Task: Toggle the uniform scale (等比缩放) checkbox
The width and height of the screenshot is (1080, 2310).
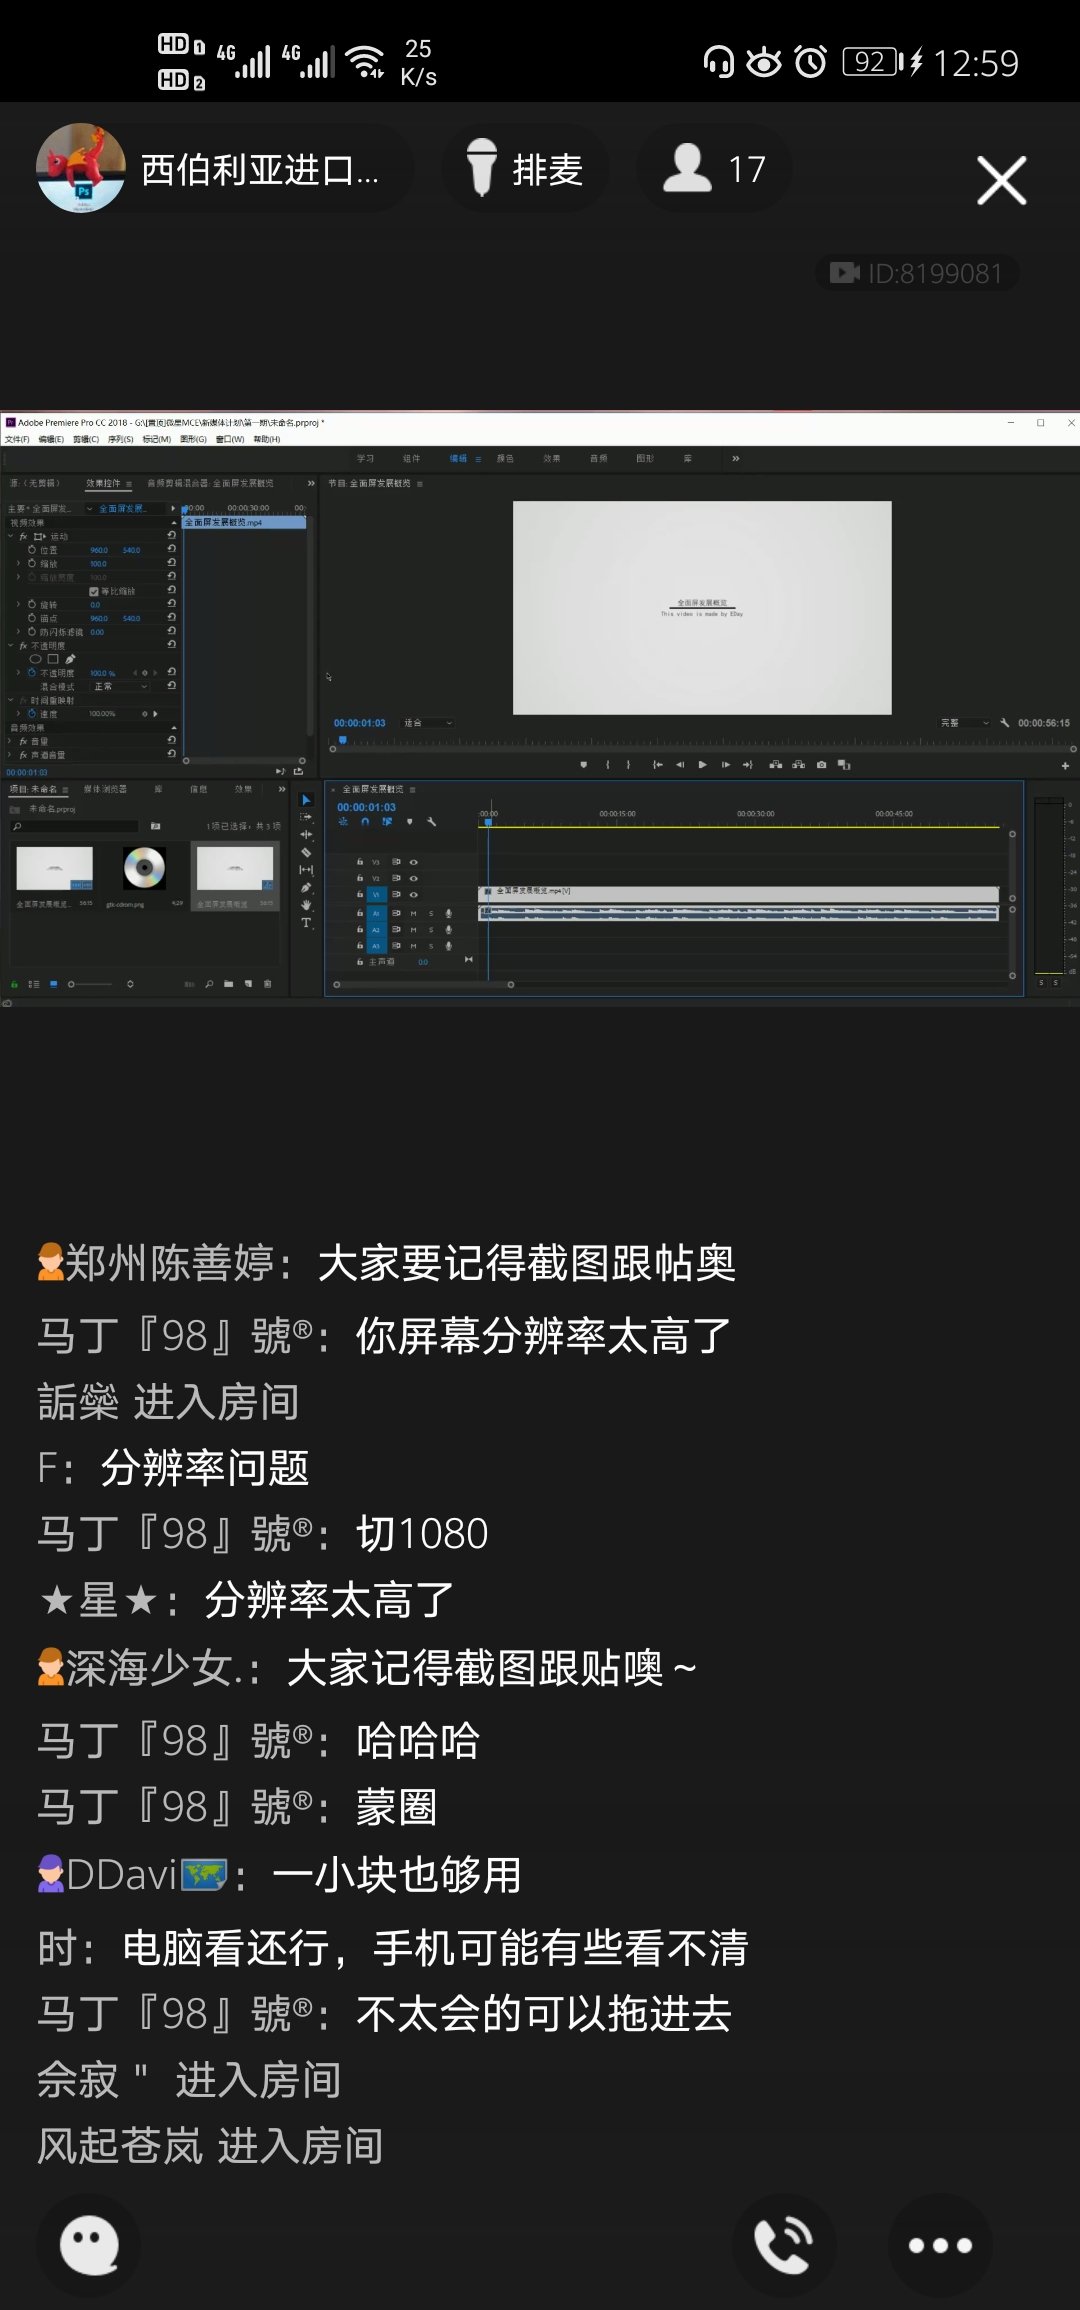Action: coord(94,591)
